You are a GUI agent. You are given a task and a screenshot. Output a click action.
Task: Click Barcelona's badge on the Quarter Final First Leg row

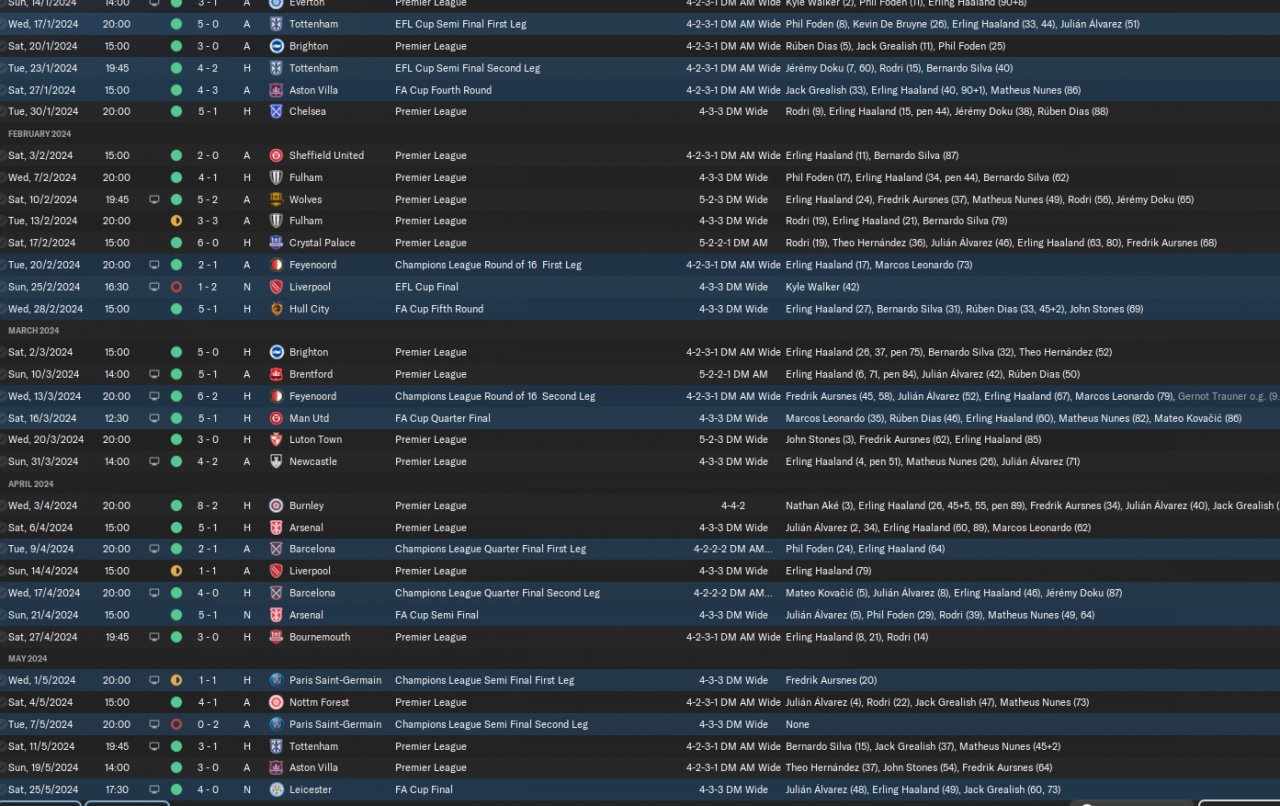pos(276,549)
